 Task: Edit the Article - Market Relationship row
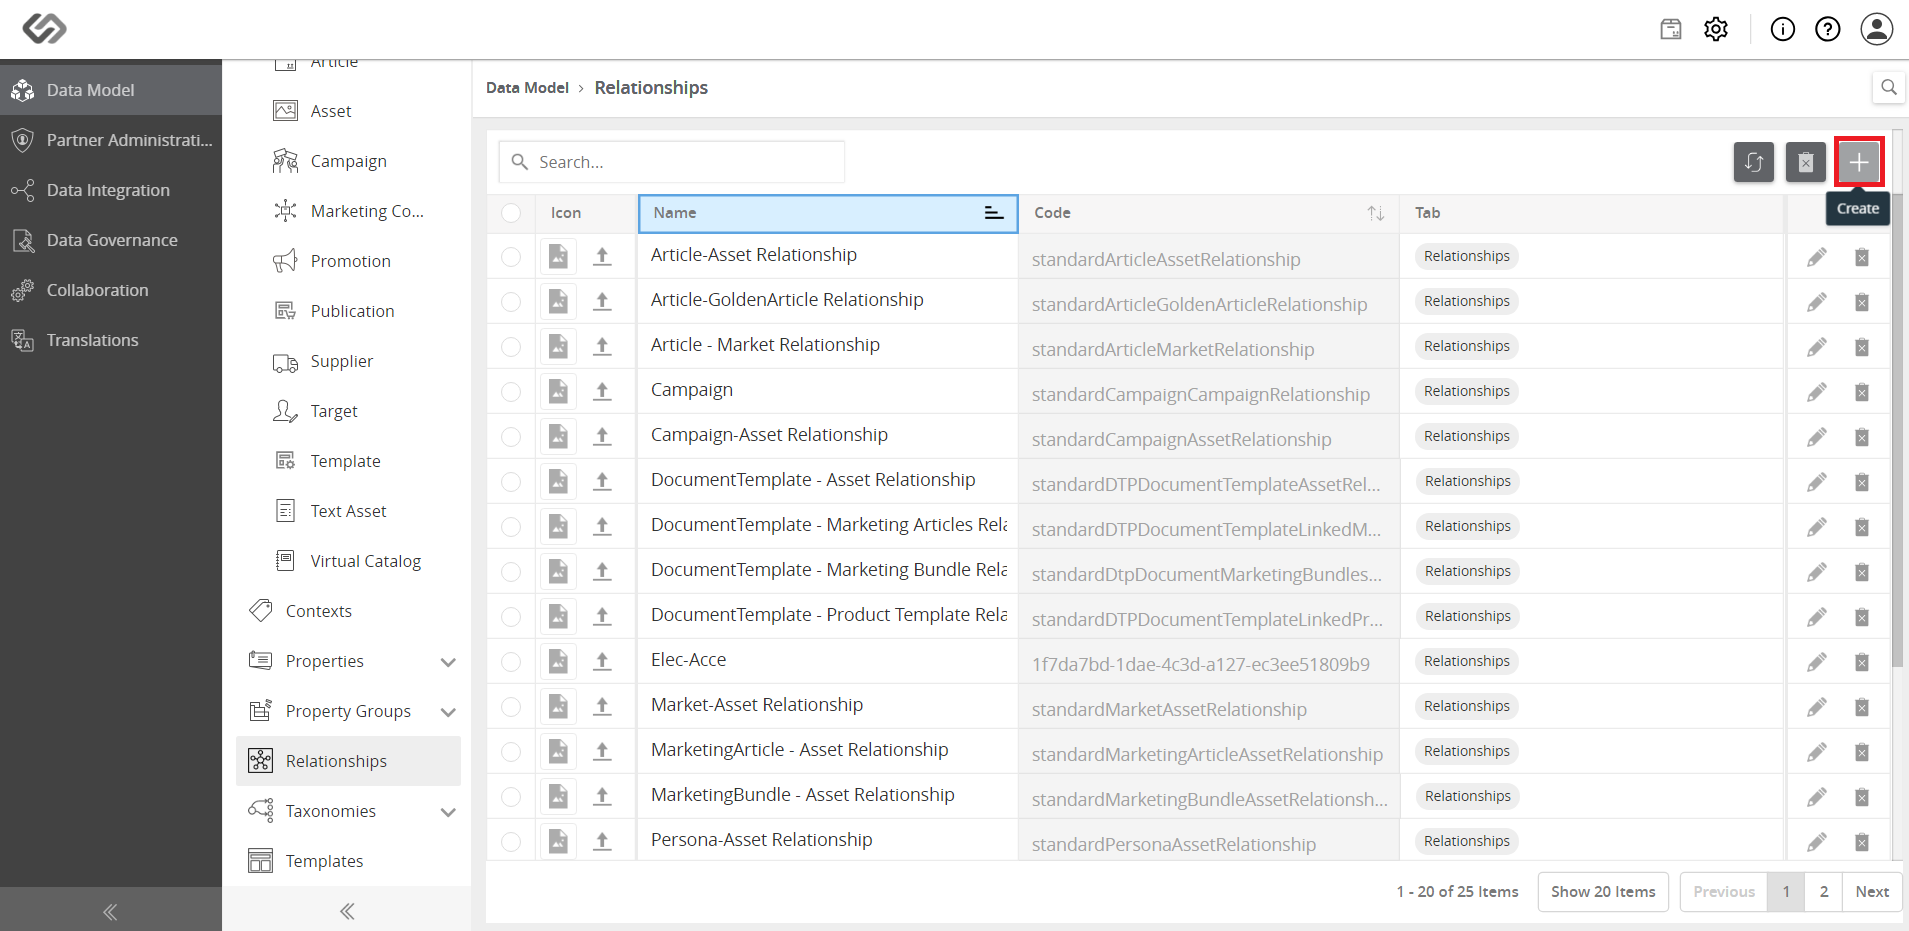coord(1817,347)
